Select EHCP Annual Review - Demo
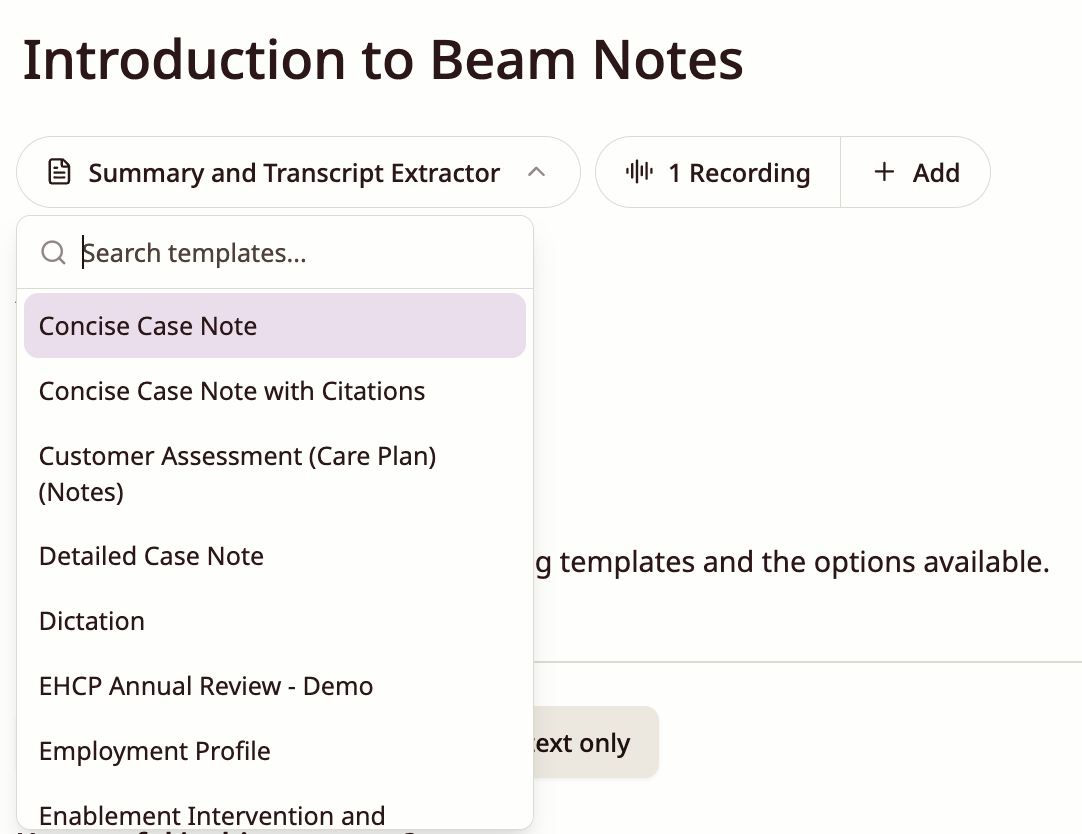 (275, 686)
